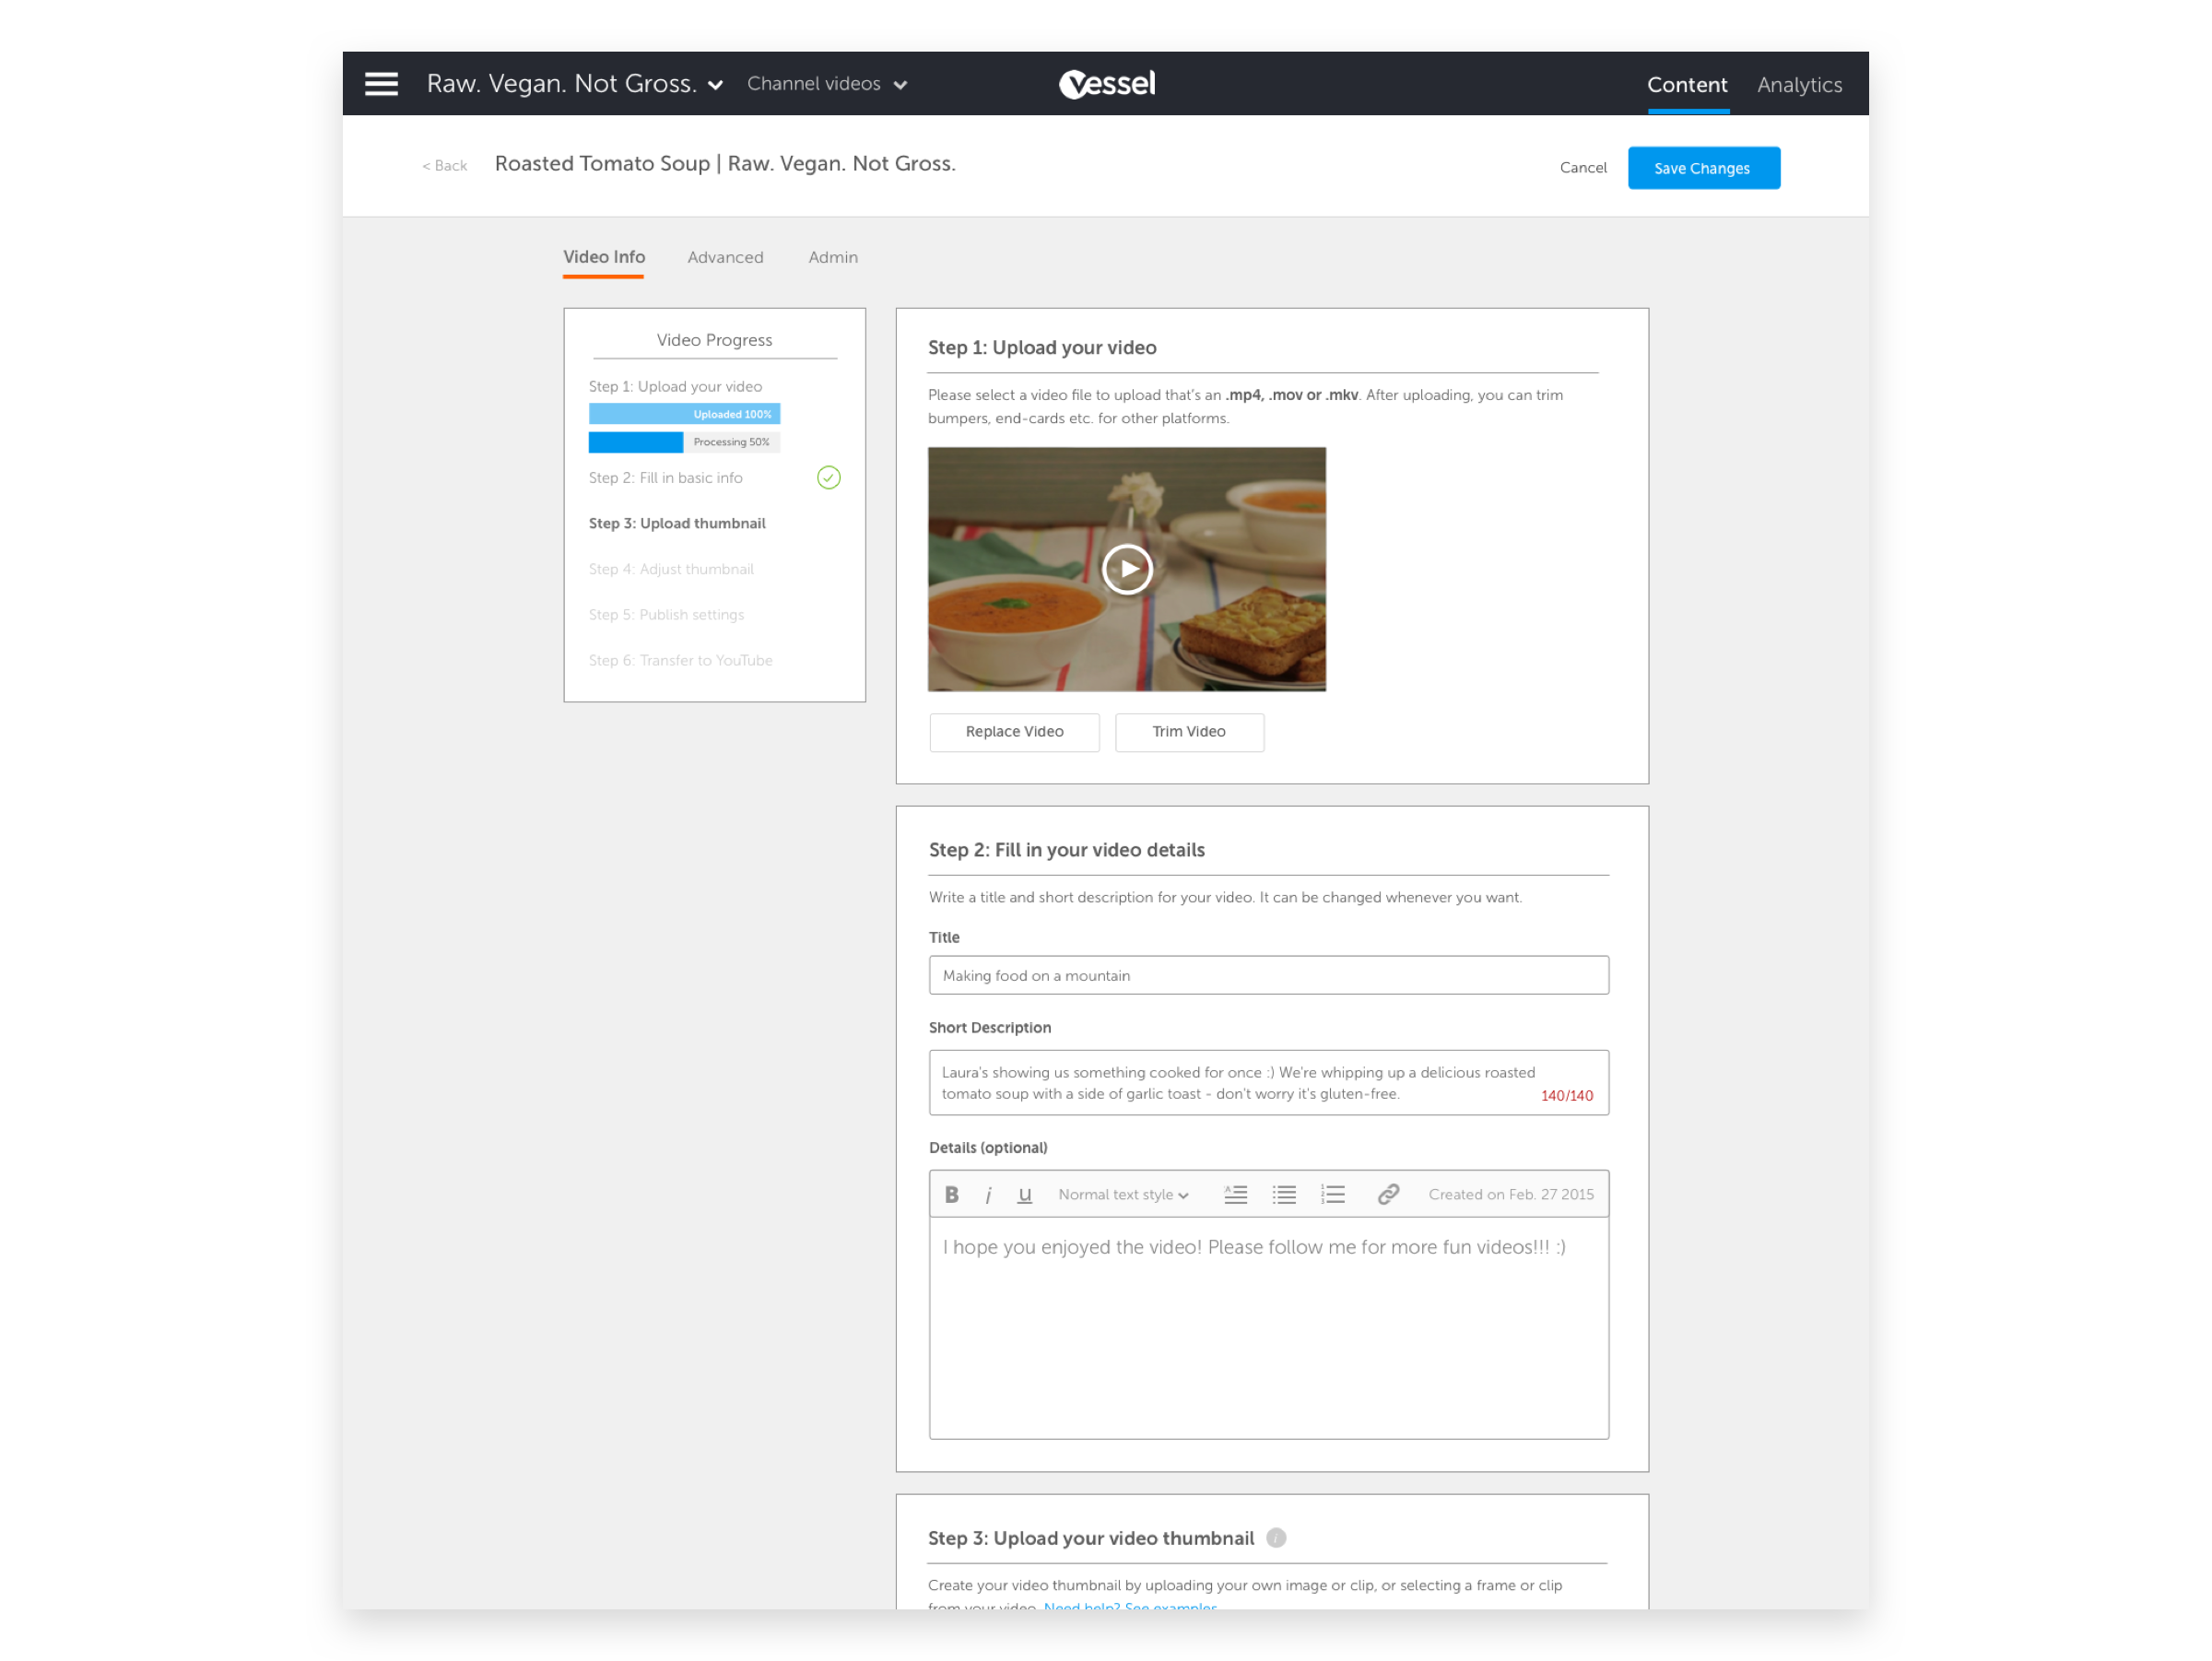Insert a hyperlink with link icon
2212x1661 pixels.
pyautogui.click(x=1388, y=1195)
